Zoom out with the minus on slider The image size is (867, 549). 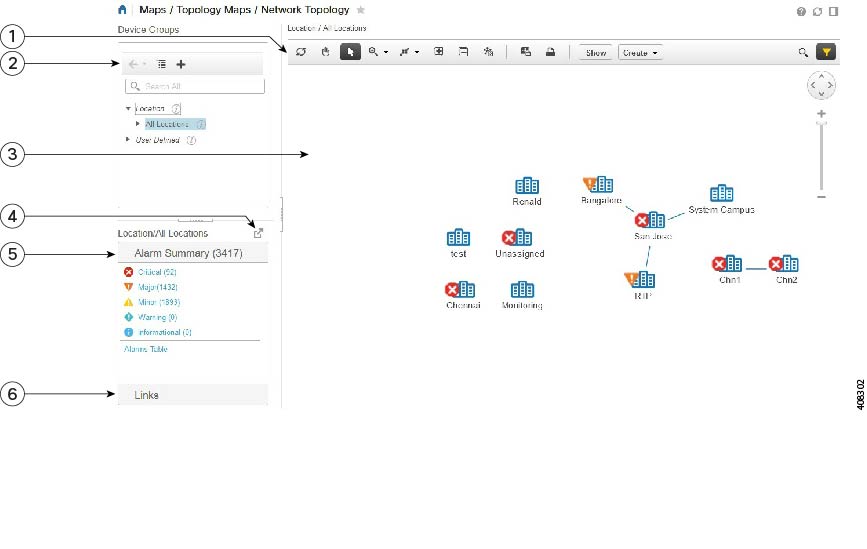(x=822, y=197)
